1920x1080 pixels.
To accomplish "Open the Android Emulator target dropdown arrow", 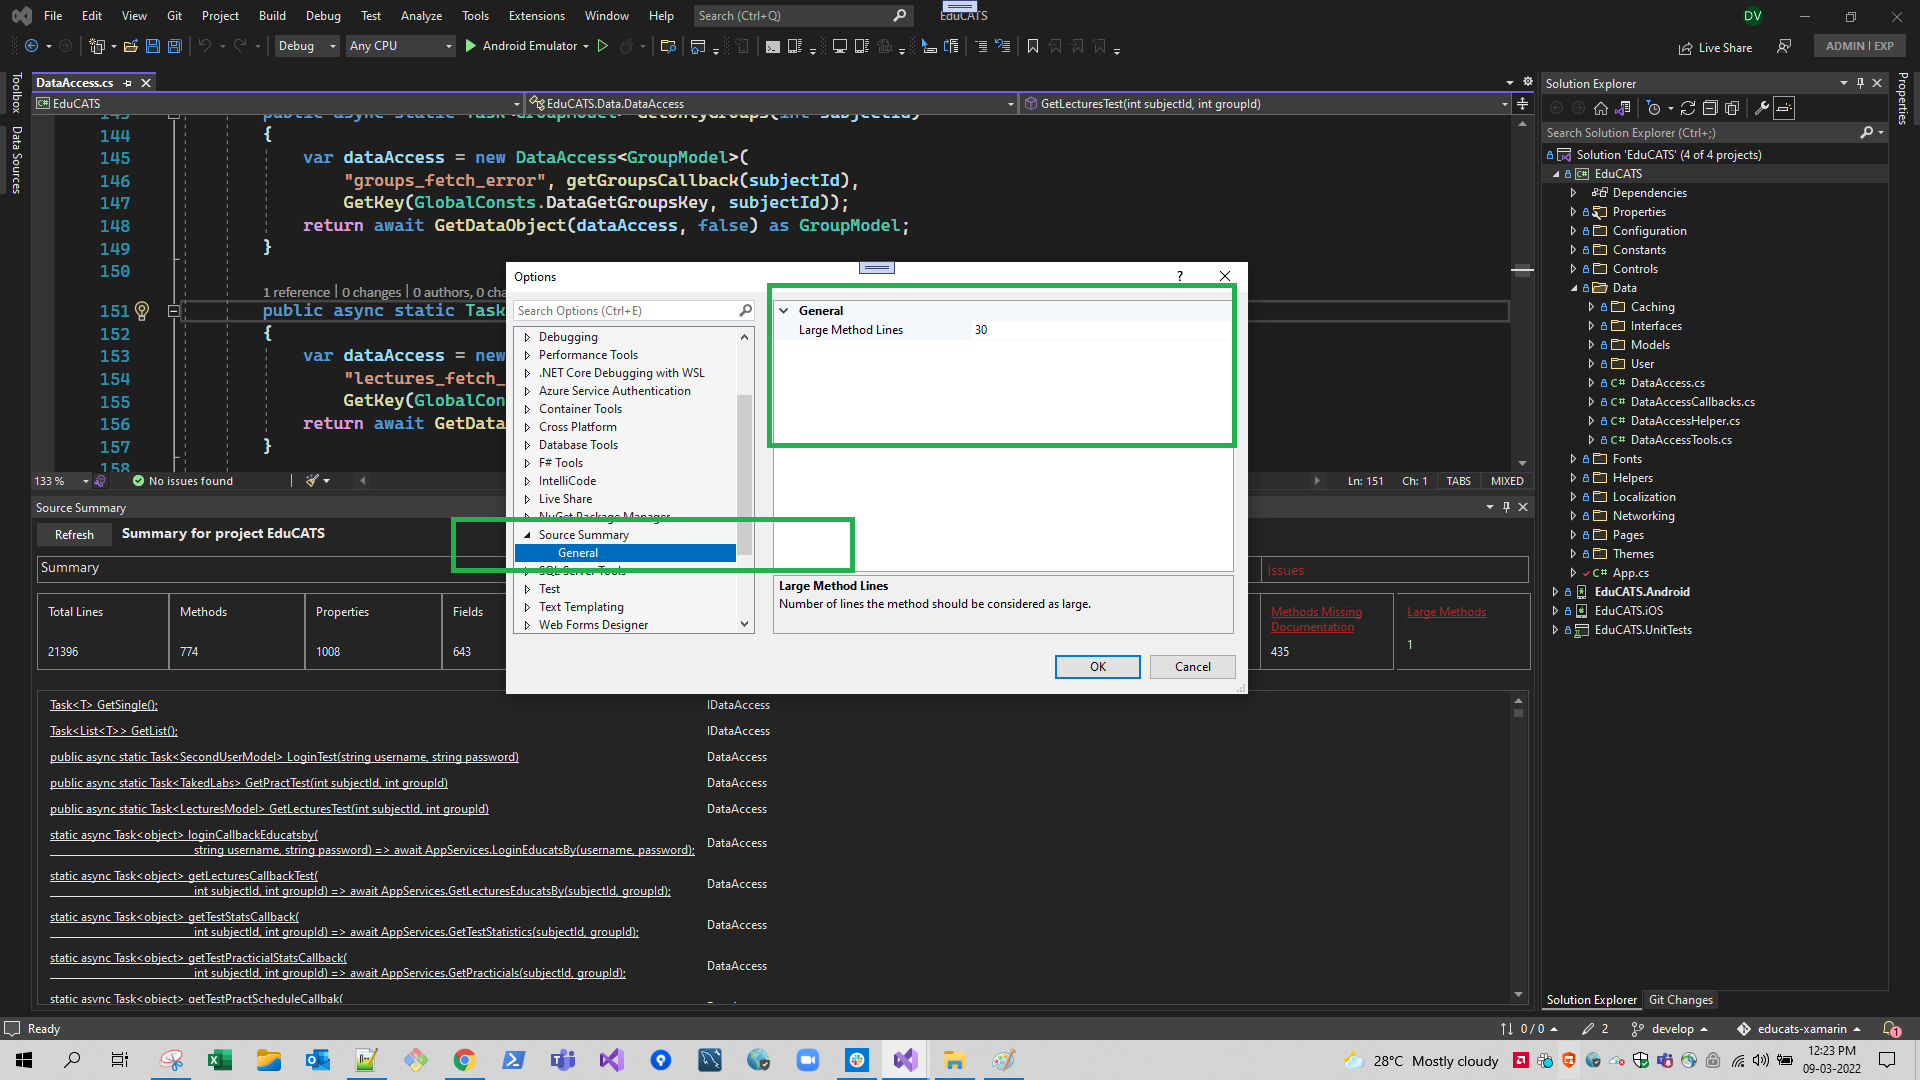I will (x=586, y=46).
